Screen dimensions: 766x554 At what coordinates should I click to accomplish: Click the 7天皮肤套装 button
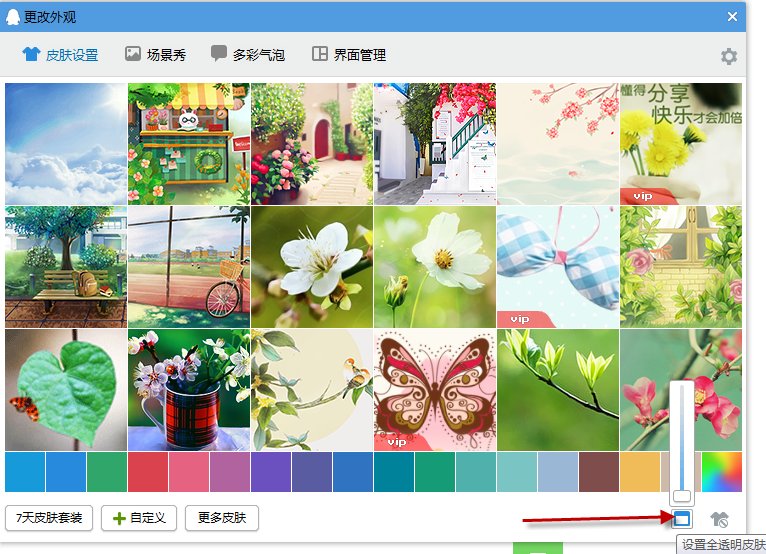49,518
